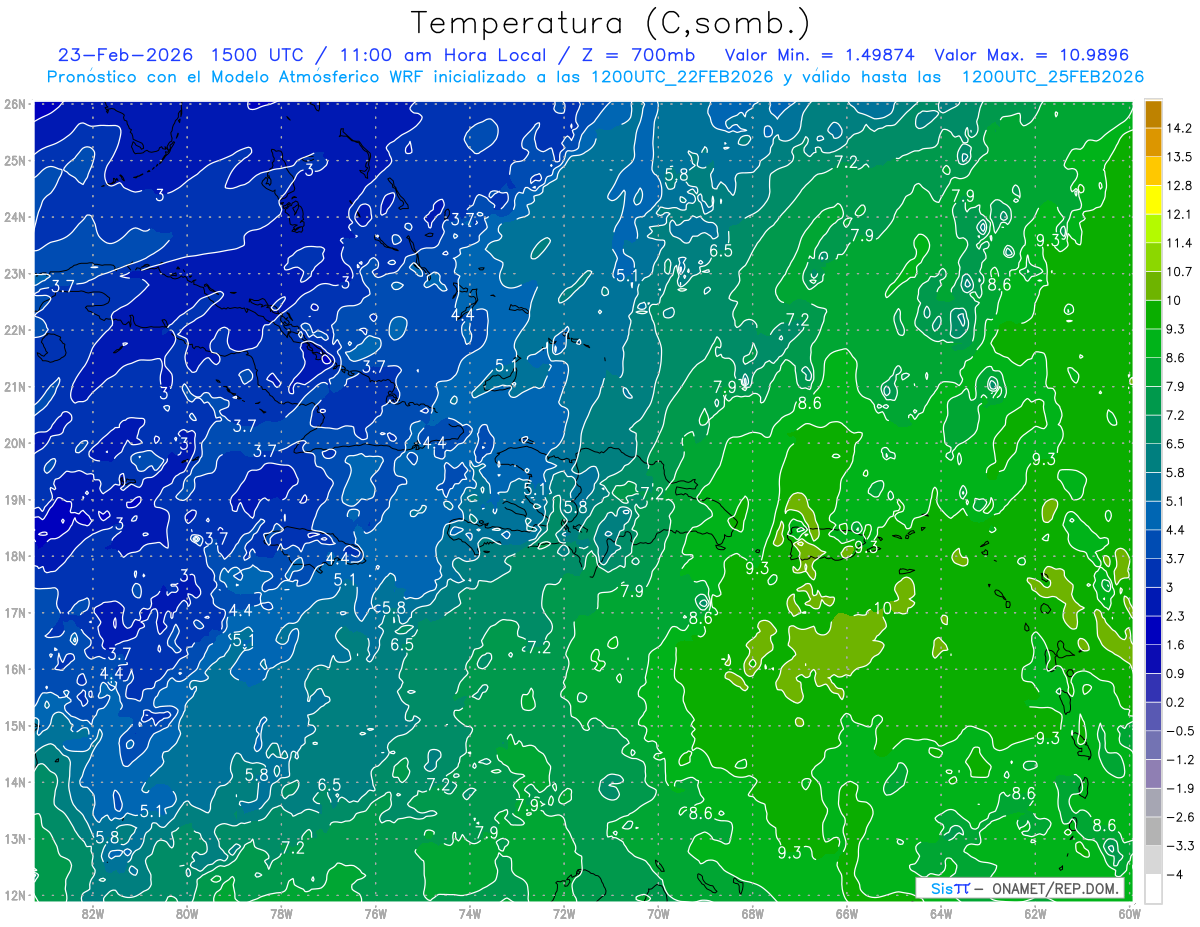Click the "14.2" color scale value
The width and height of the screenshot is (1200, 927).
[1179, 128]
